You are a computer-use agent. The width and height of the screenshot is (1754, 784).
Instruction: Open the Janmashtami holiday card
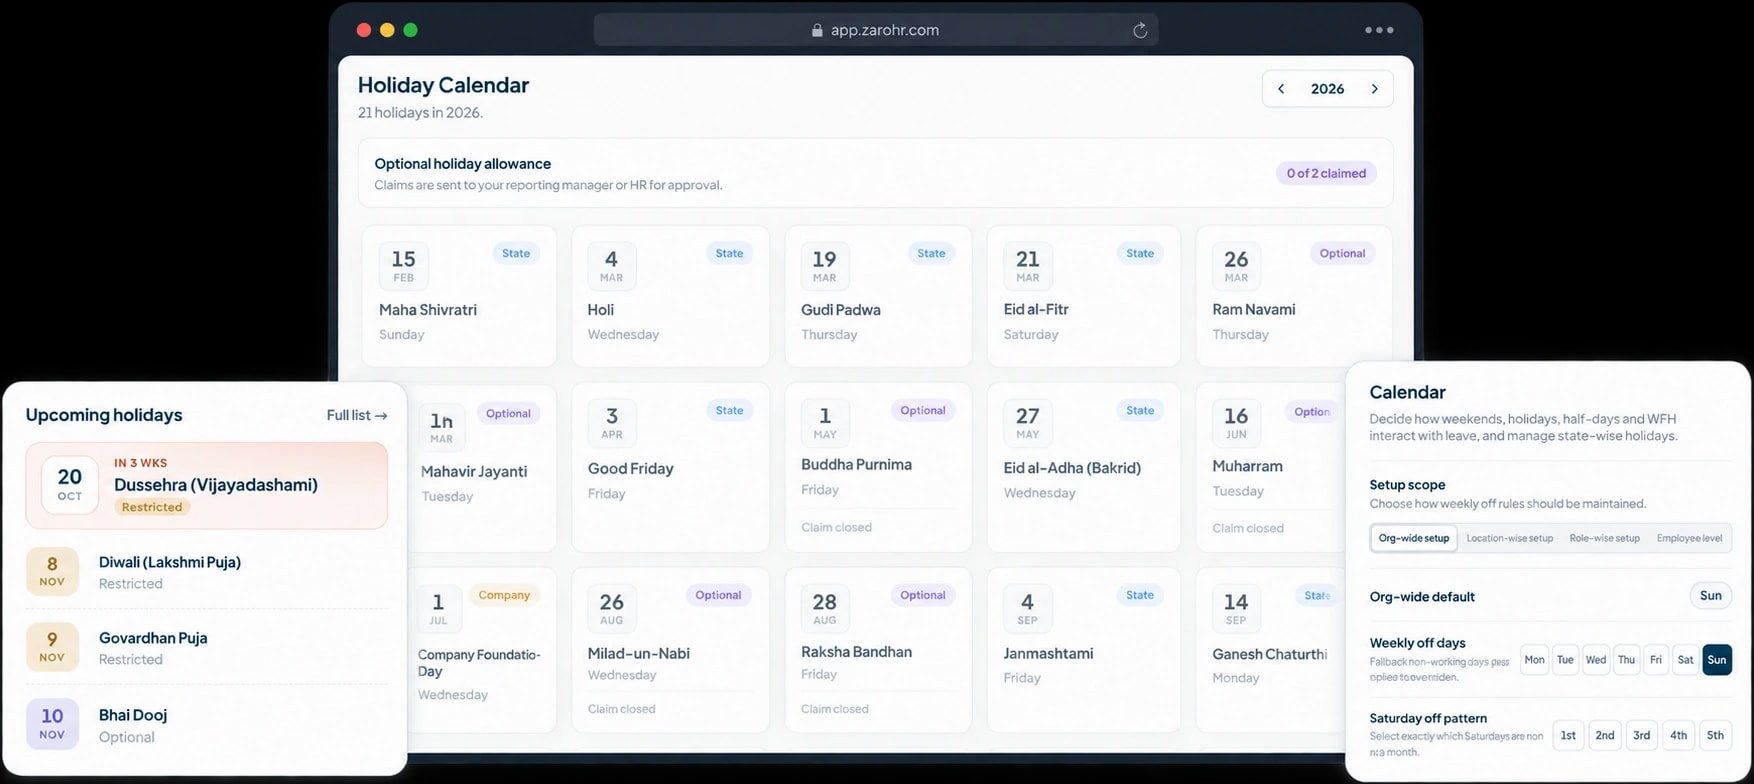tap(1084, 650)
